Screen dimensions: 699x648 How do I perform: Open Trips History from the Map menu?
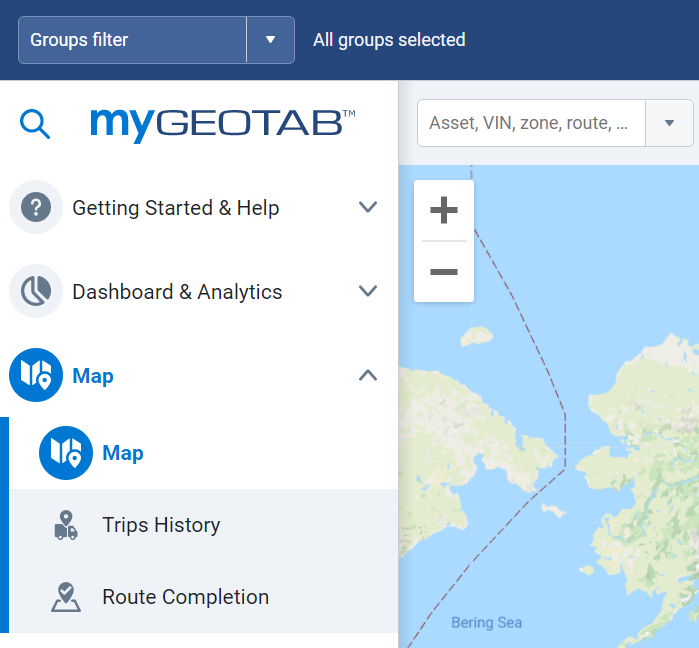161,525
